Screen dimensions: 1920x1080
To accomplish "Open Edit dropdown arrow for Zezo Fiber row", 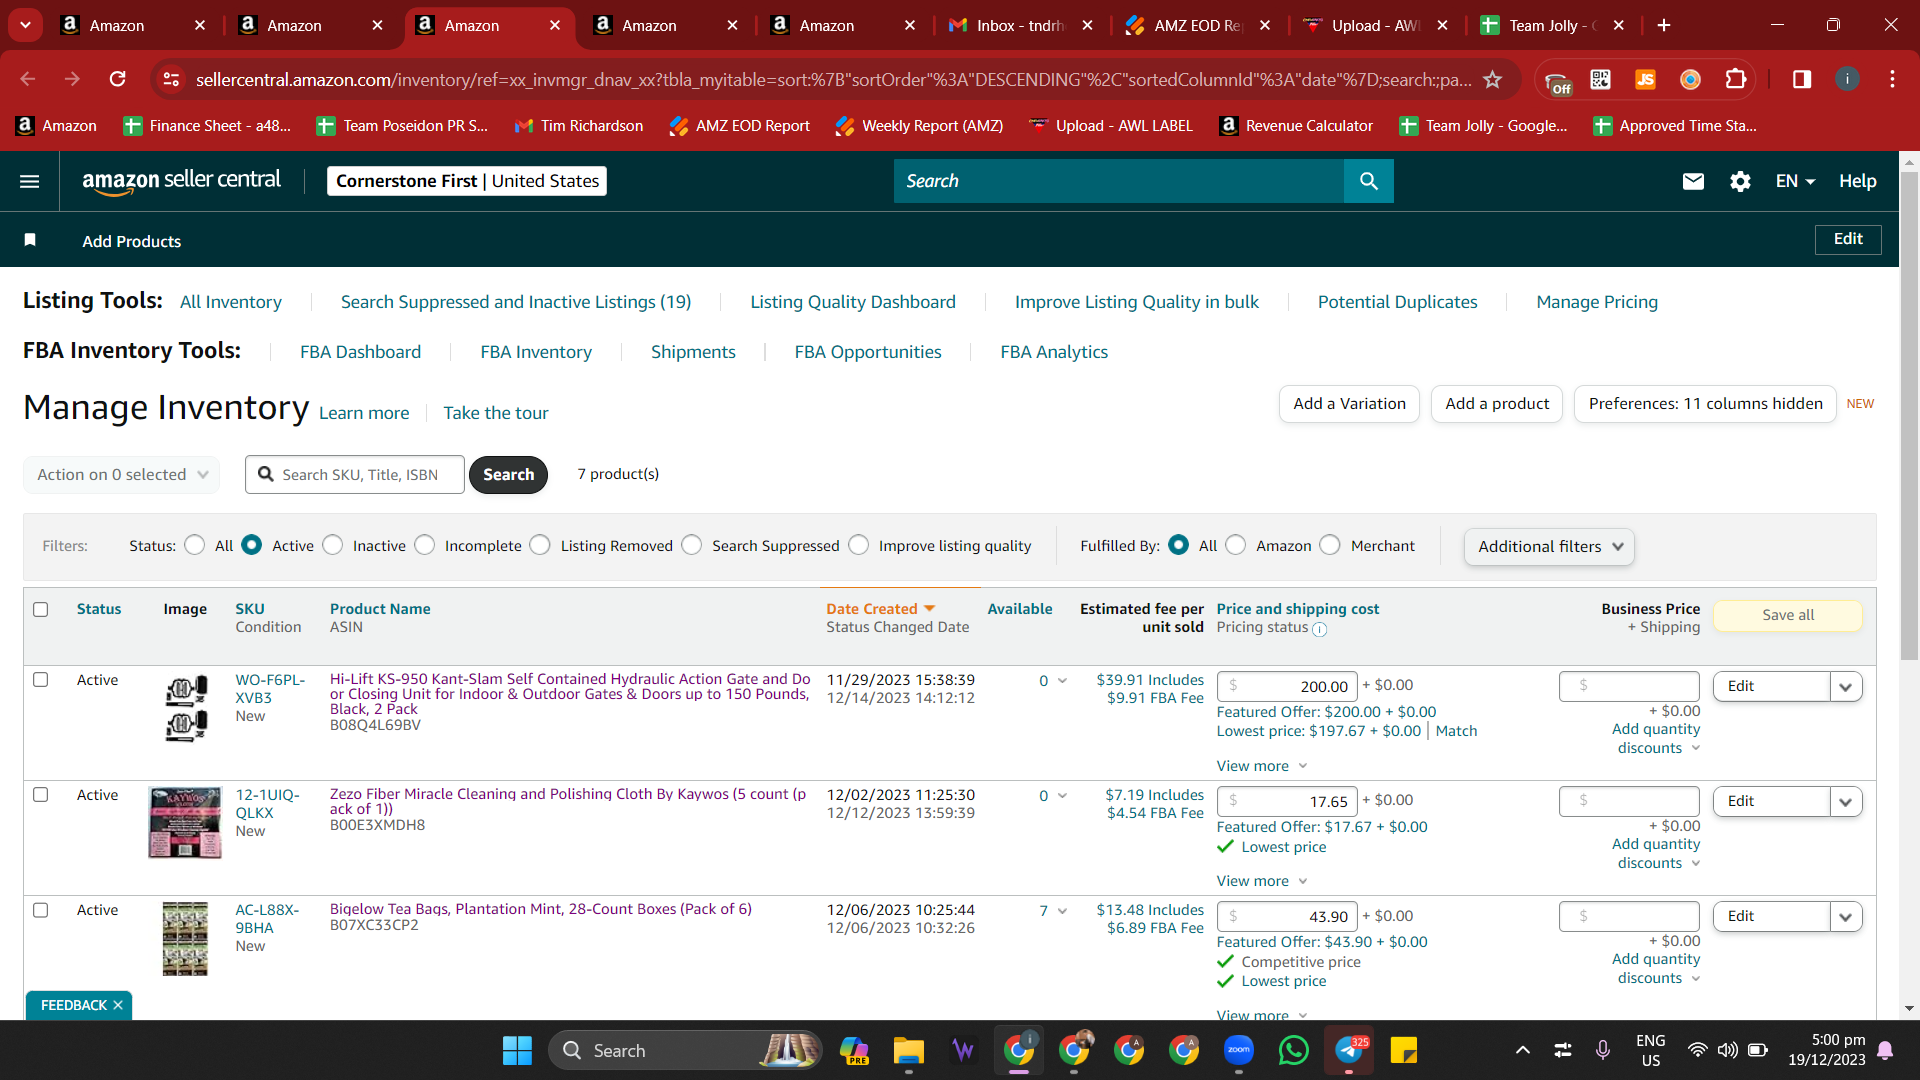I will 1845,801.
